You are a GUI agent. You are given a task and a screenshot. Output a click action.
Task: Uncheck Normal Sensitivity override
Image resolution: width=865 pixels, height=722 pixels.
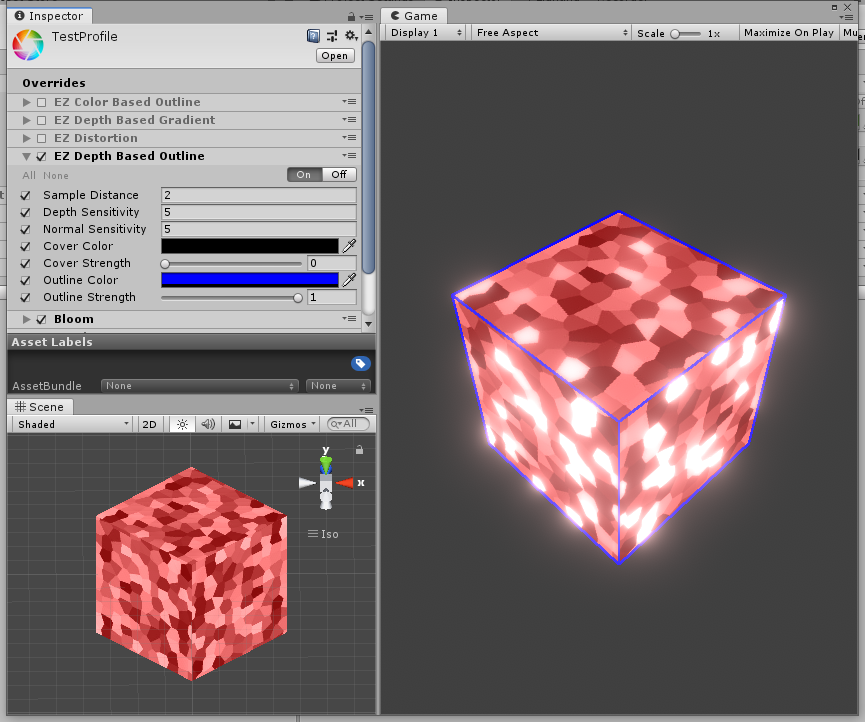[x=25, y=229]
